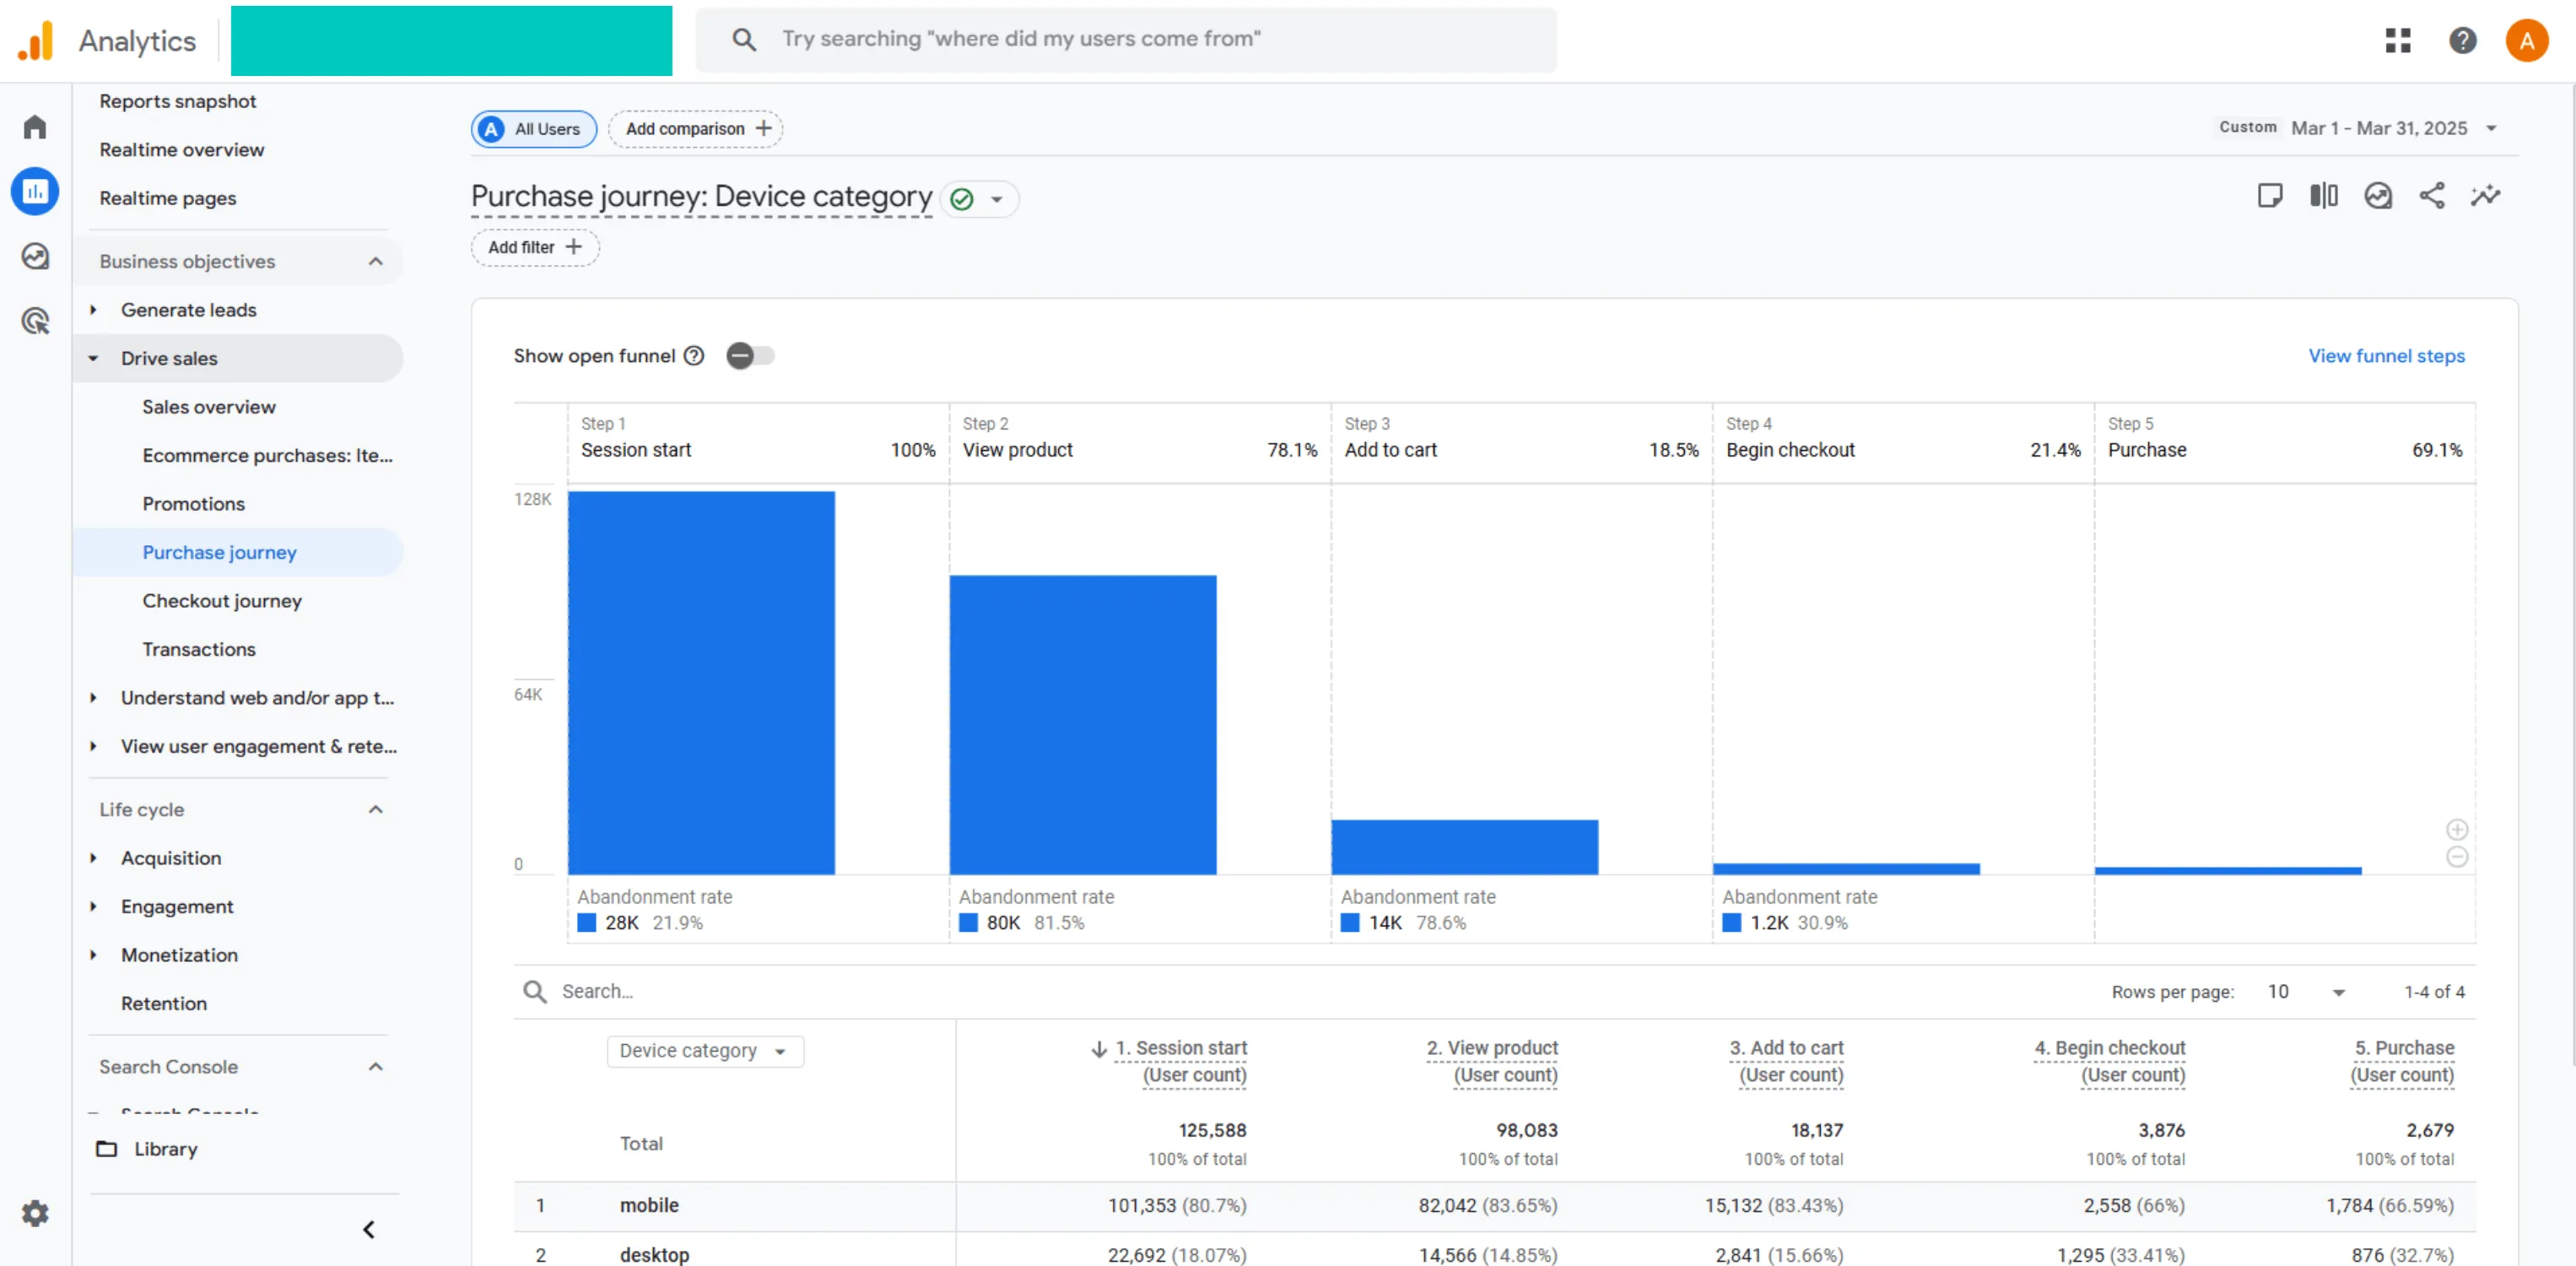Click open funnel help tooltip icon
Image resolution: width=2576 pixels, height=1266 pixels.
[x=694, y=356]
